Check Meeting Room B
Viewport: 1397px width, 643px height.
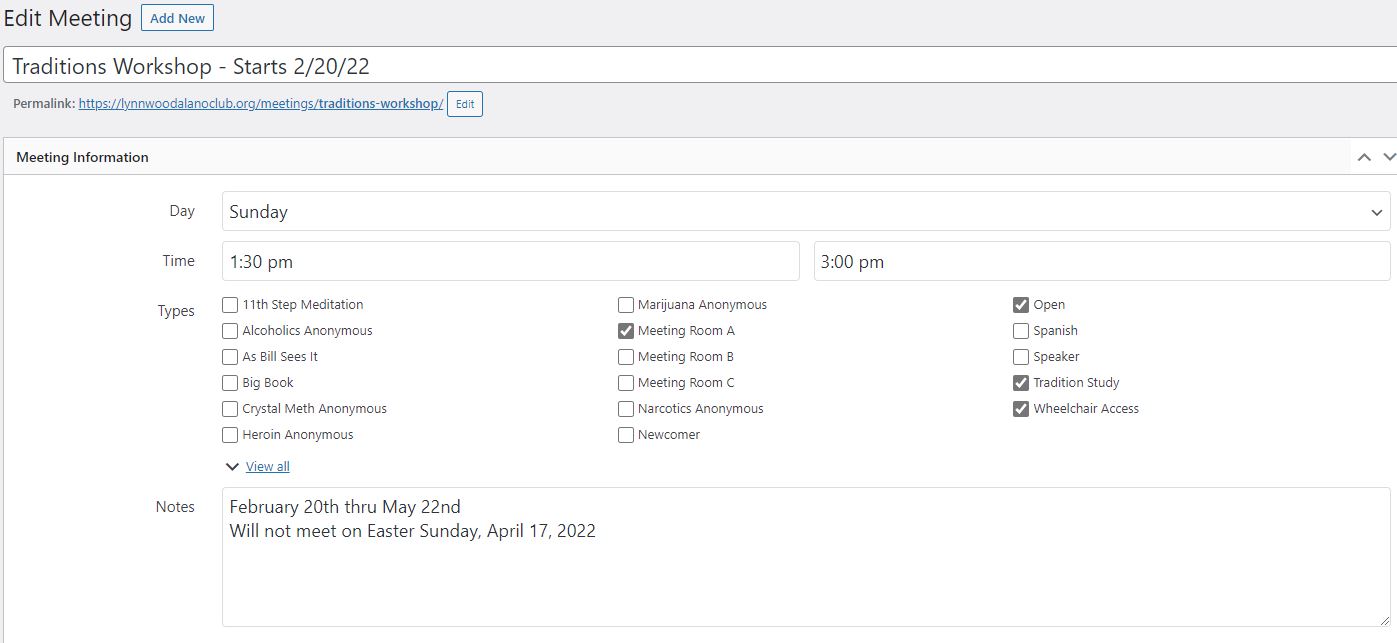click(626, 357)
